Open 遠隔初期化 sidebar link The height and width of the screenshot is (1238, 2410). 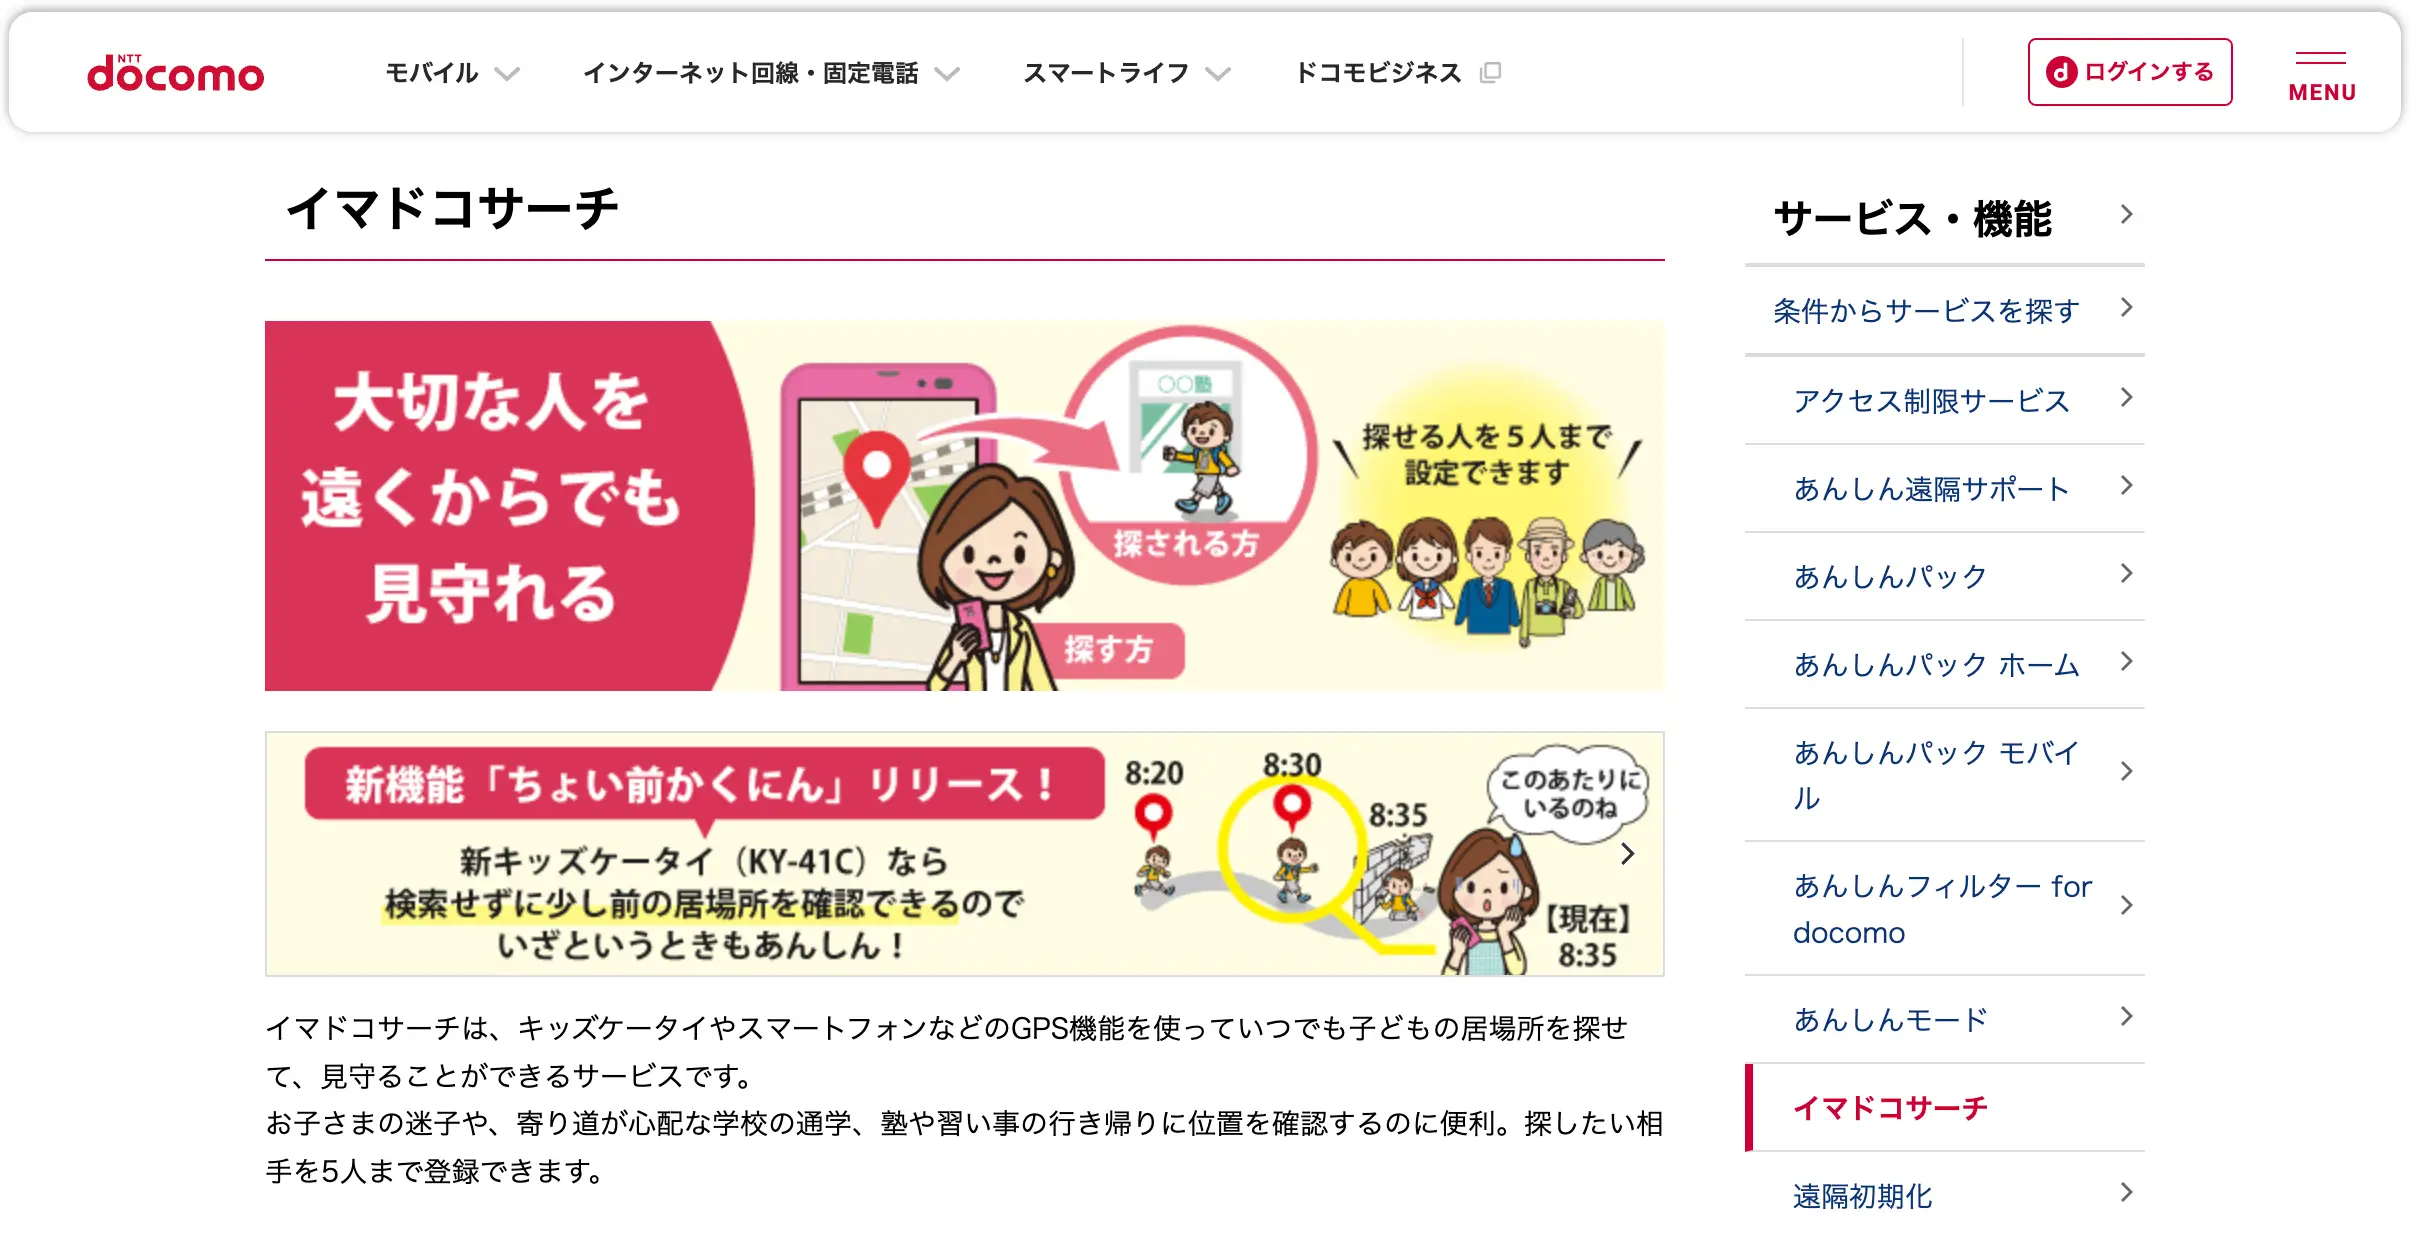(x=1945, y=1195)
